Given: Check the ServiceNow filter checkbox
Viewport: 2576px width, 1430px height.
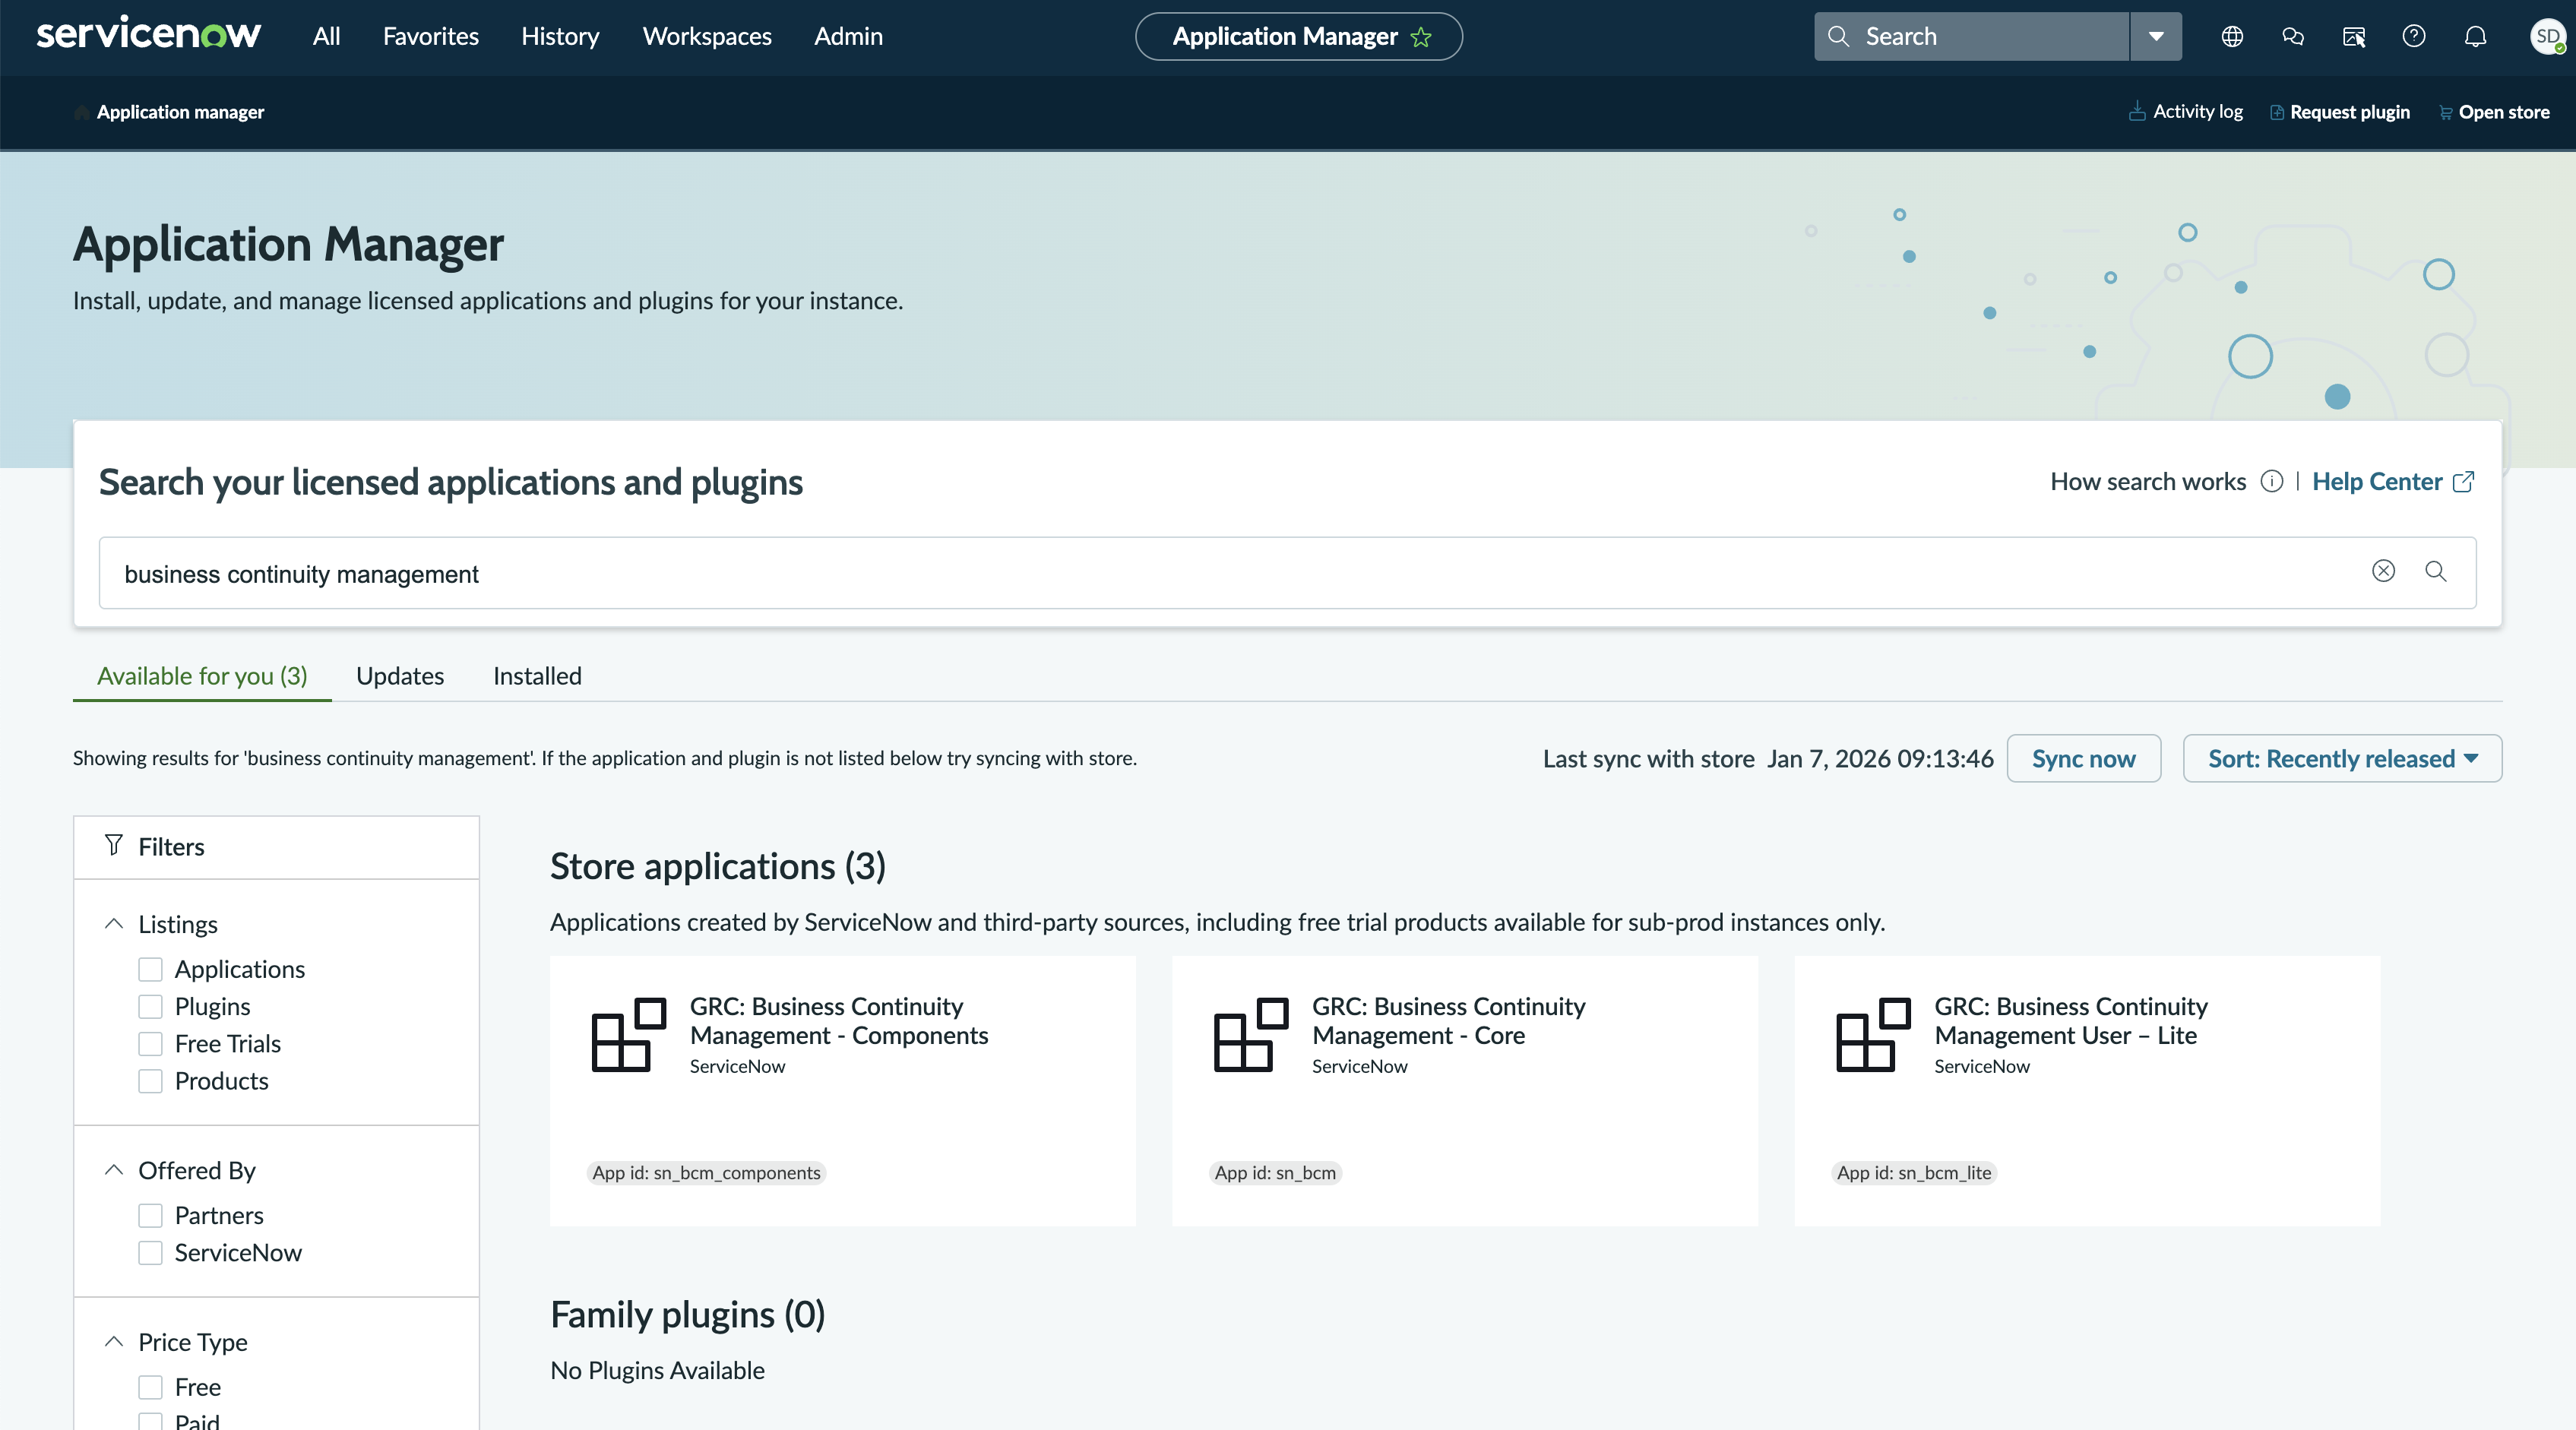Looking at the screenshot, I should coord(150,1252).
